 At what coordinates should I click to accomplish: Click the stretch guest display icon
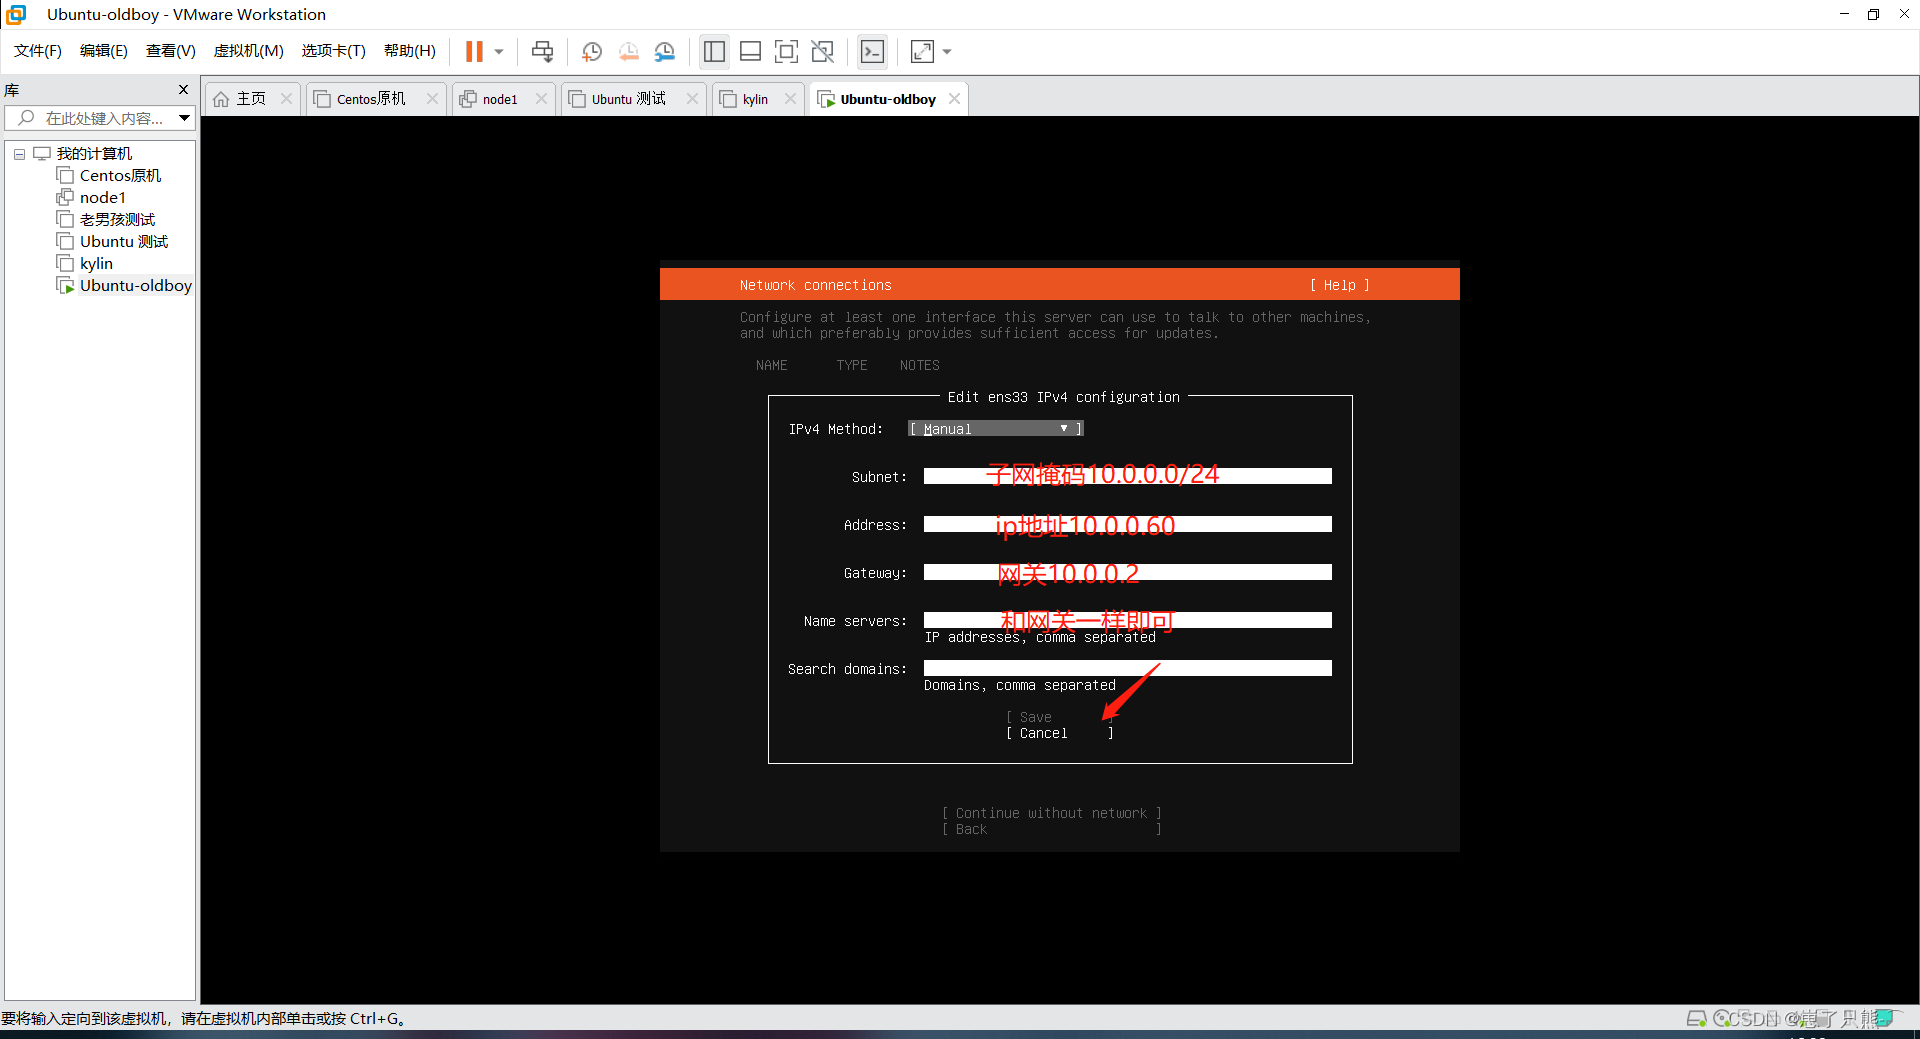pos(922,51)
